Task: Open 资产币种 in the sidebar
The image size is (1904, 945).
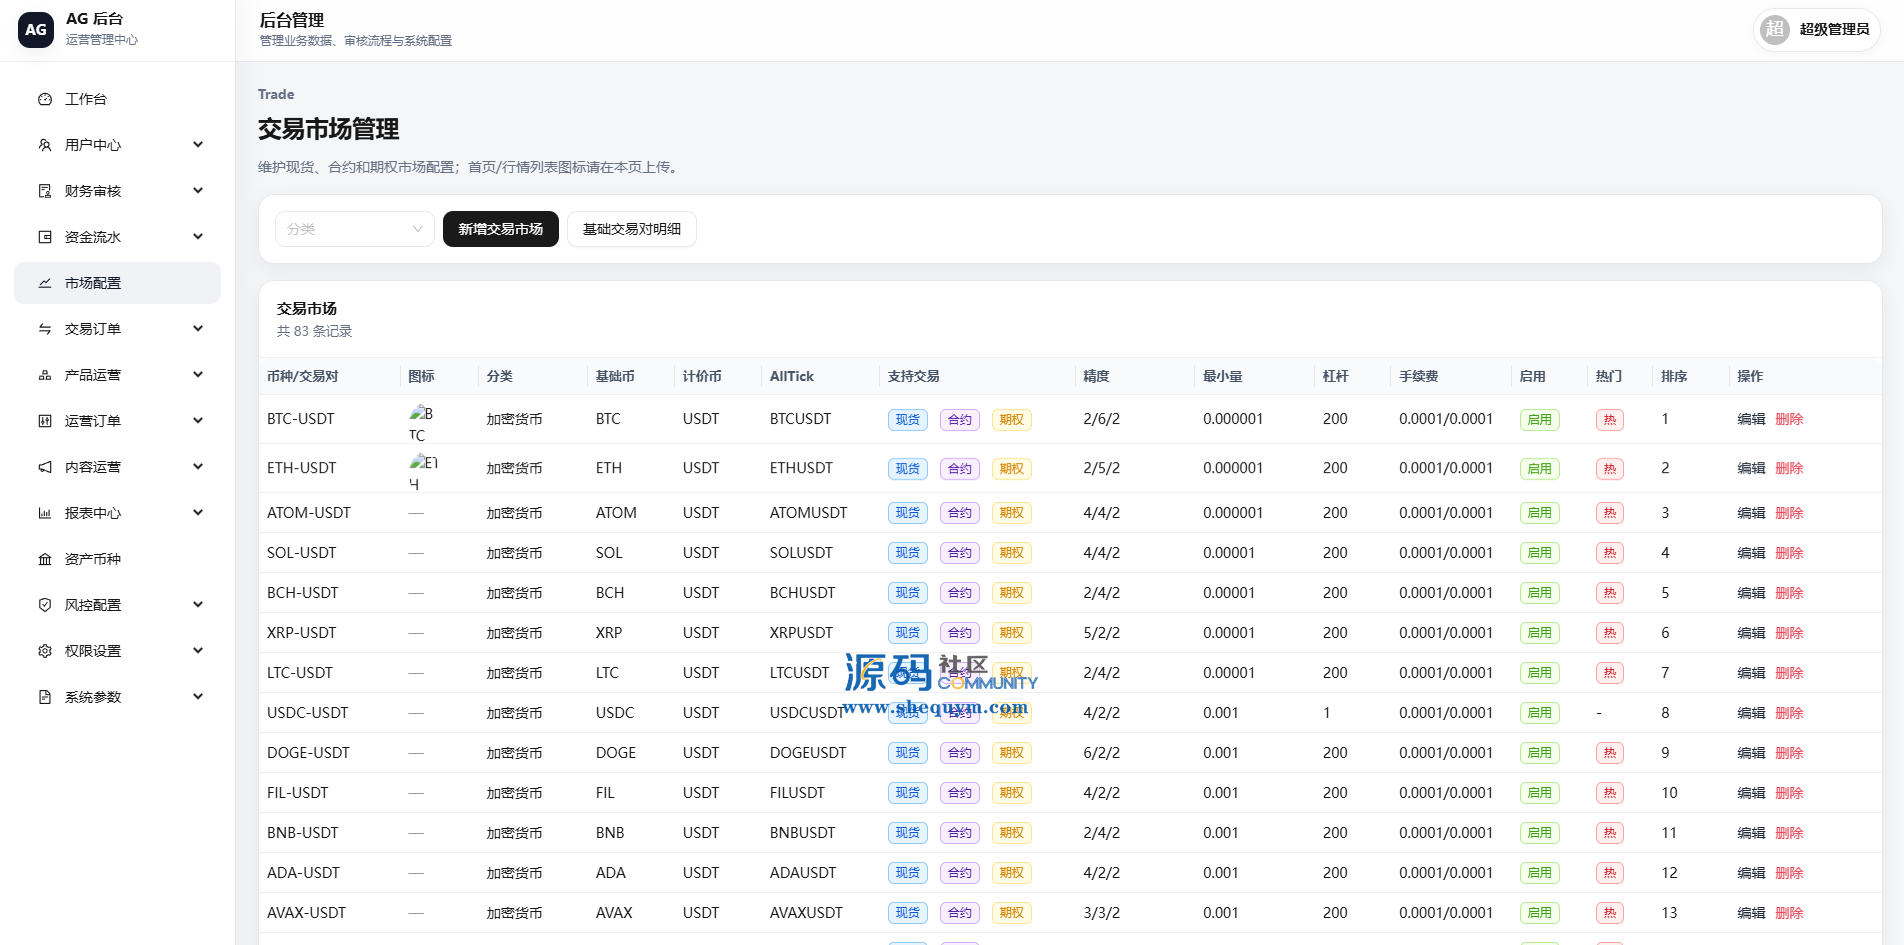Action: 117,559
